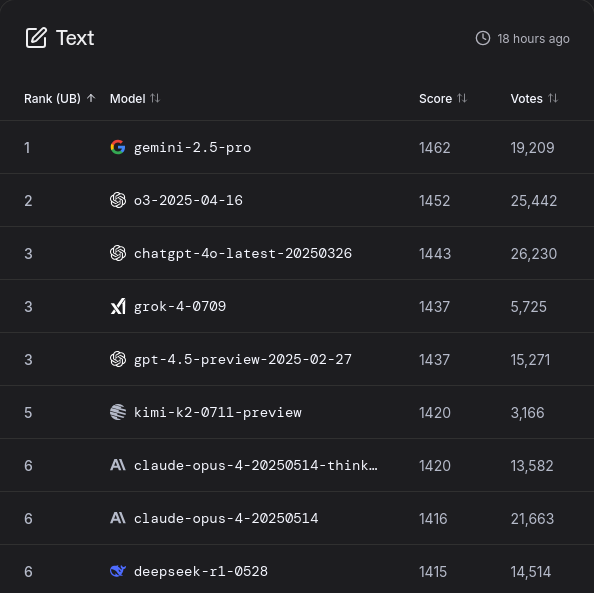Click the sort arrows next to Score

(x=462, y=98)
